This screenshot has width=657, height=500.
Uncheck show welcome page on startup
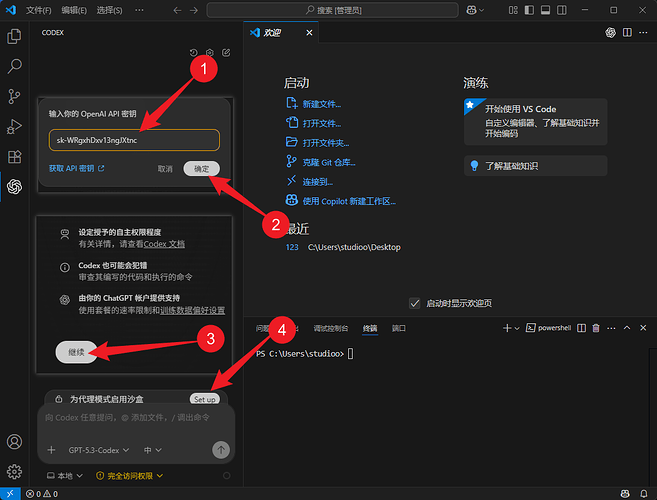[x=414, y=303]
